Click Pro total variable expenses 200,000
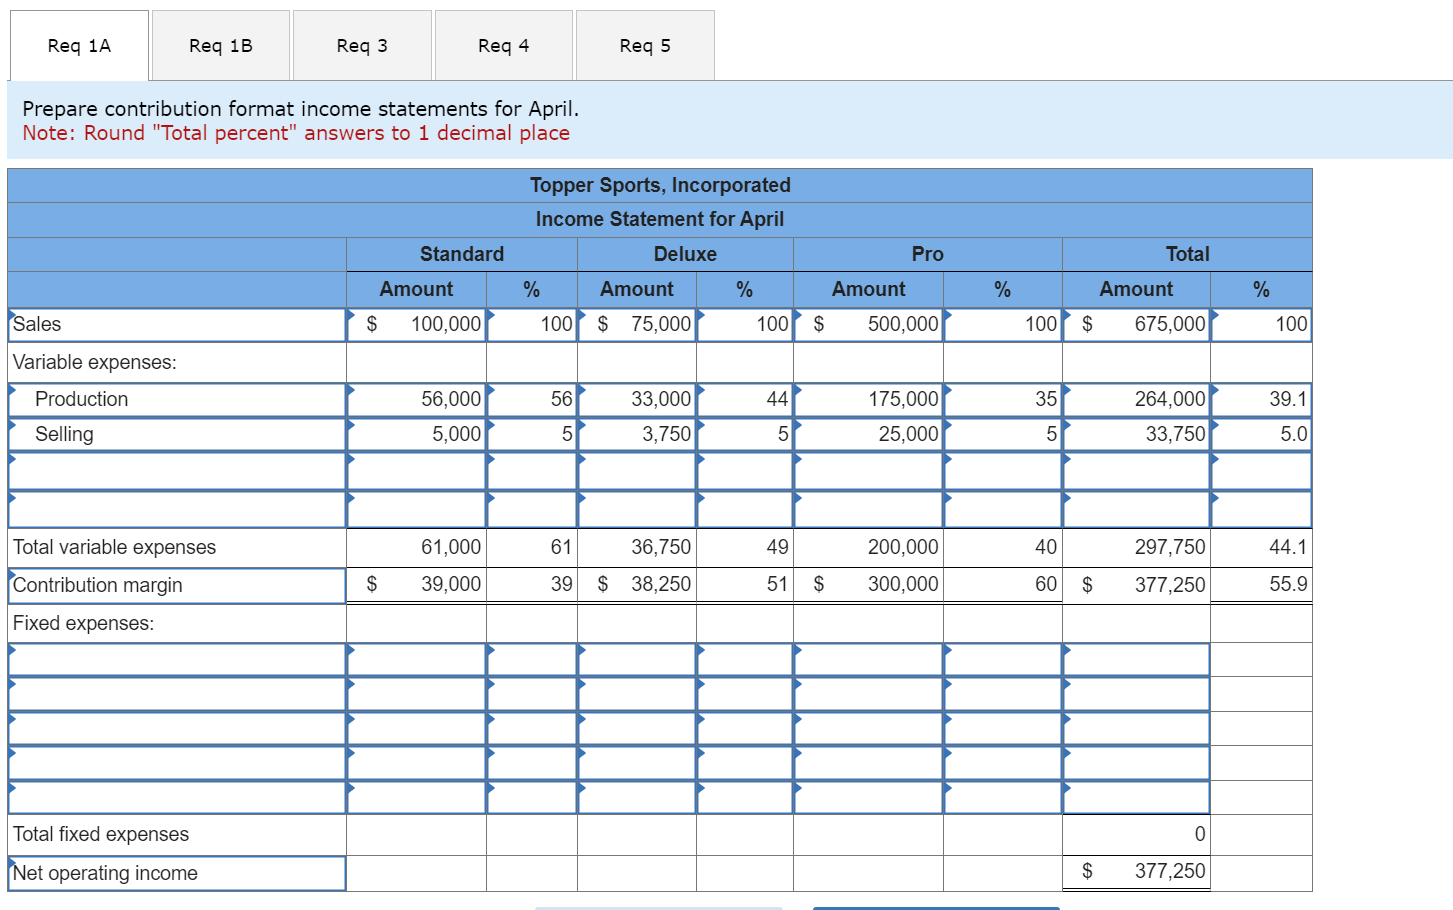Screen dimensions: 1453x910 868,548
